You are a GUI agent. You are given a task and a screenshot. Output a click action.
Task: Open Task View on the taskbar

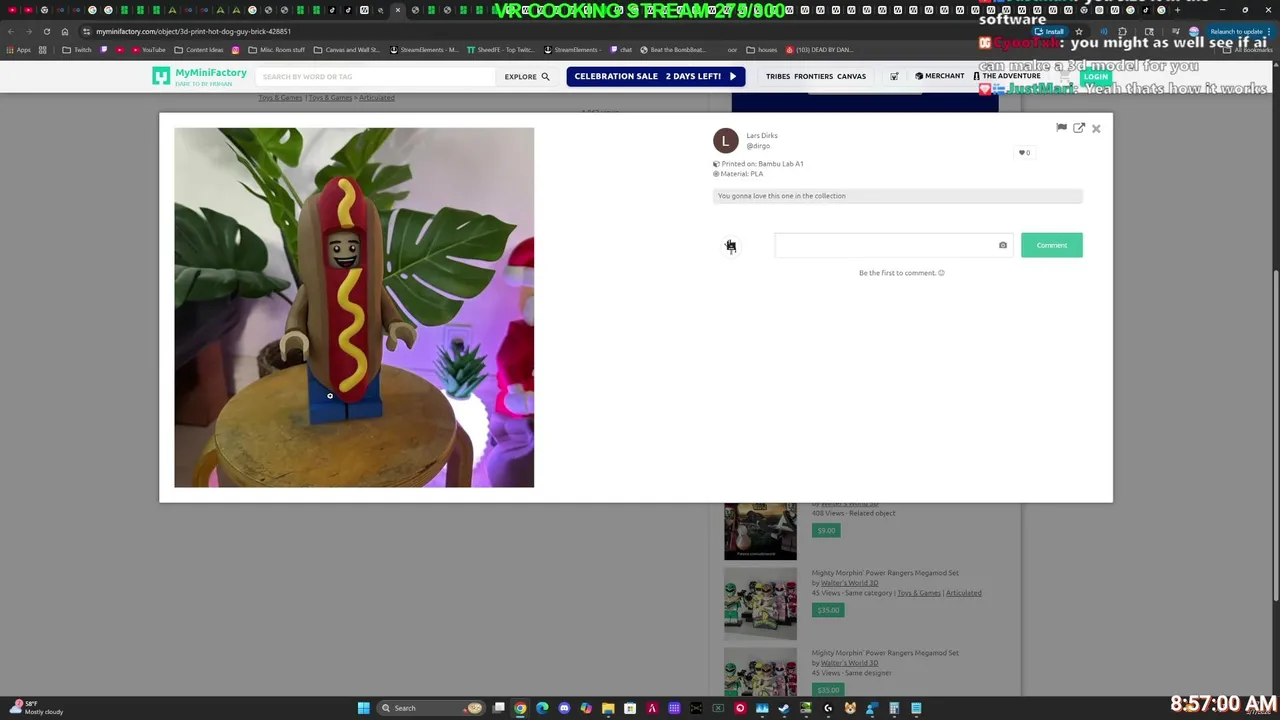[x=499, y=708]
